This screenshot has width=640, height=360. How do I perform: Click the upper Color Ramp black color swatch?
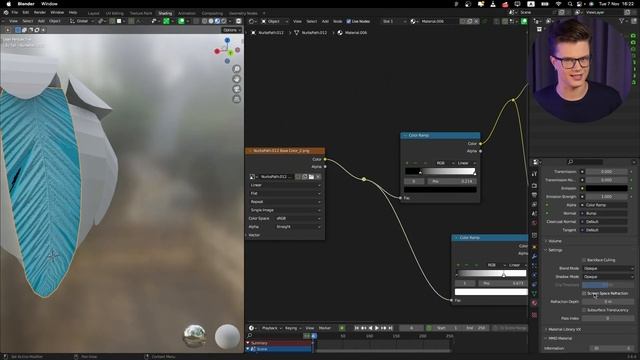click(440, 189)
